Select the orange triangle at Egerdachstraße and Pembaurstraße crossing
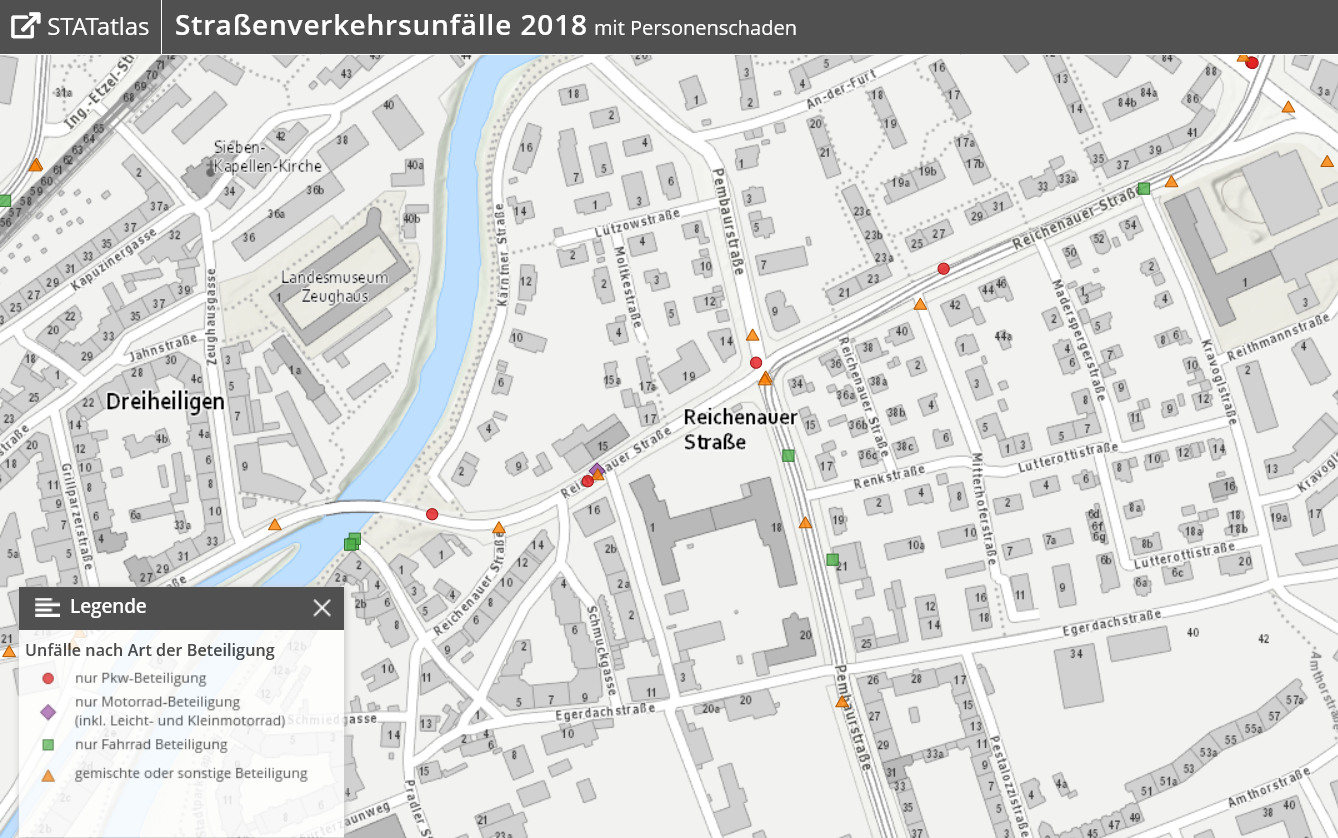The width and height of the screenshot is (1338, 838). point(842,702)
